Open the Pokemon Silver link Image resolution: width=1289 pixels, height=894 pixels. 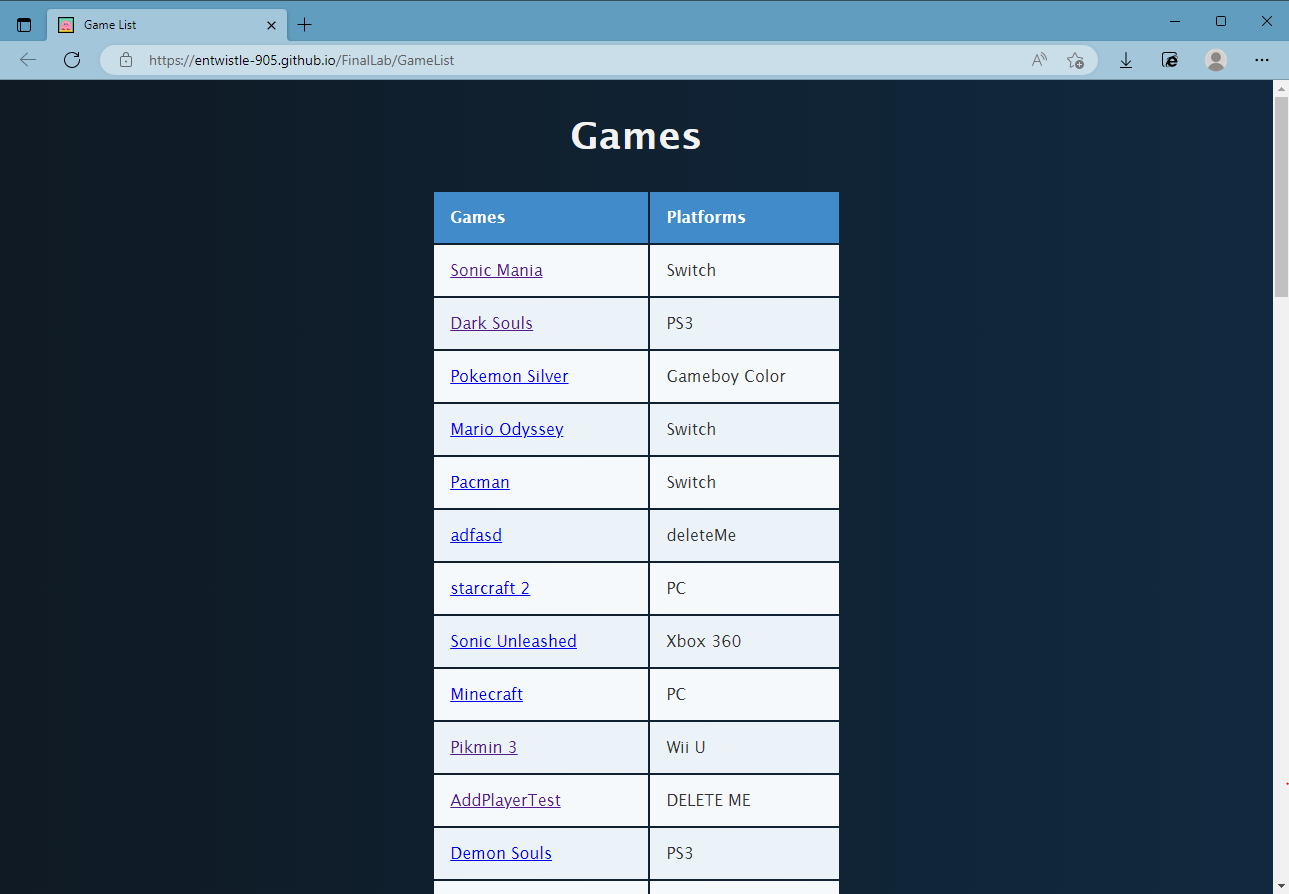[x=509, y=376]
